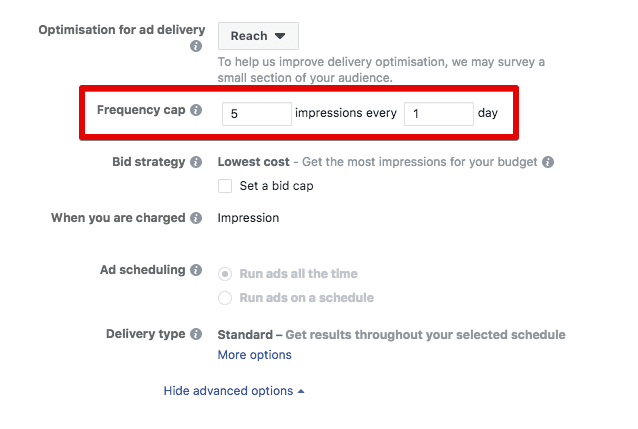This screenshot has width=638, height=429.
Task: Click the Frequency cap info icon
Action: click(196, 110)
